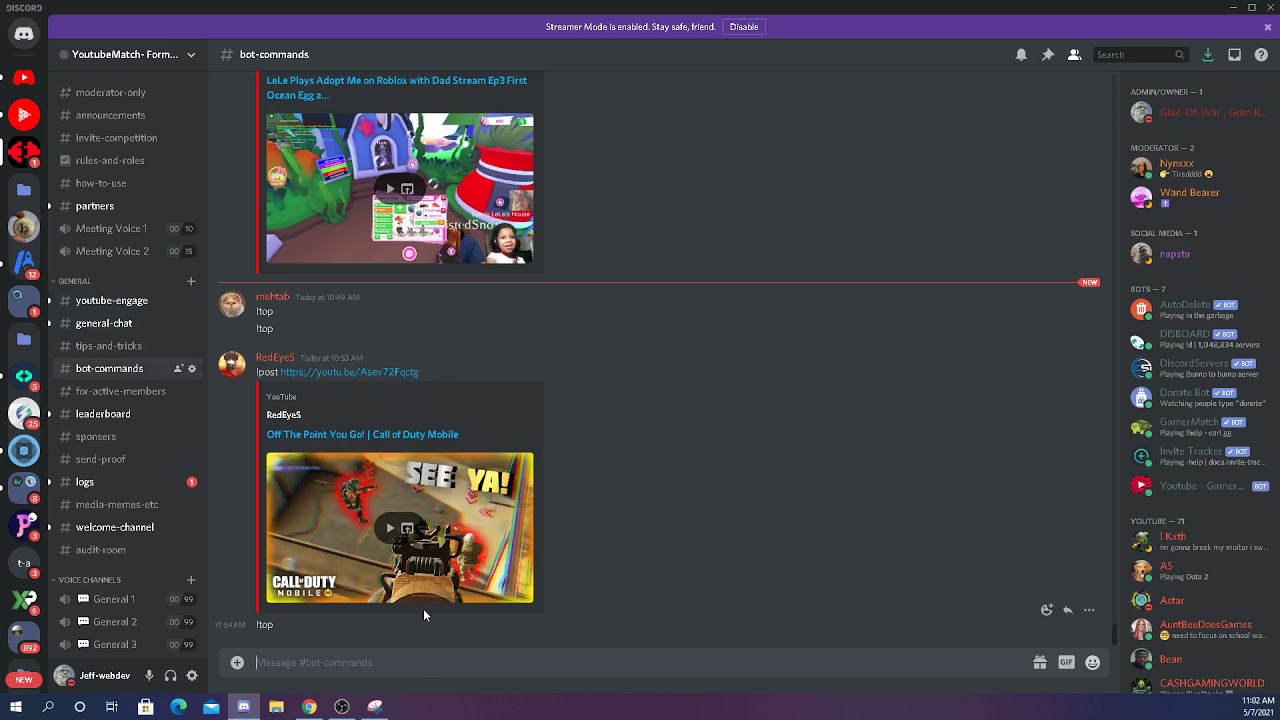Open Windows Start menu
The height and width of the screenshot is (720, 1280).
tap(15, 707)
